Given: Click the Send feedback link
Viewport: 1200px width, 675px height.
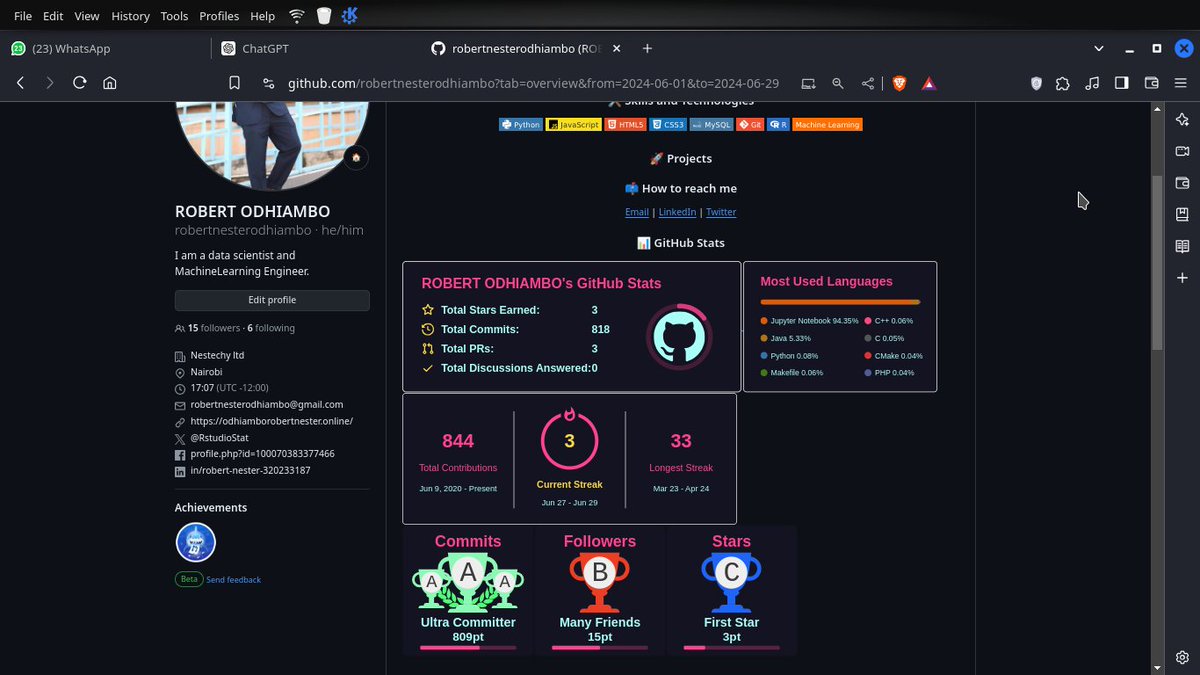Looking at the screenshot, I should point(233,580).
